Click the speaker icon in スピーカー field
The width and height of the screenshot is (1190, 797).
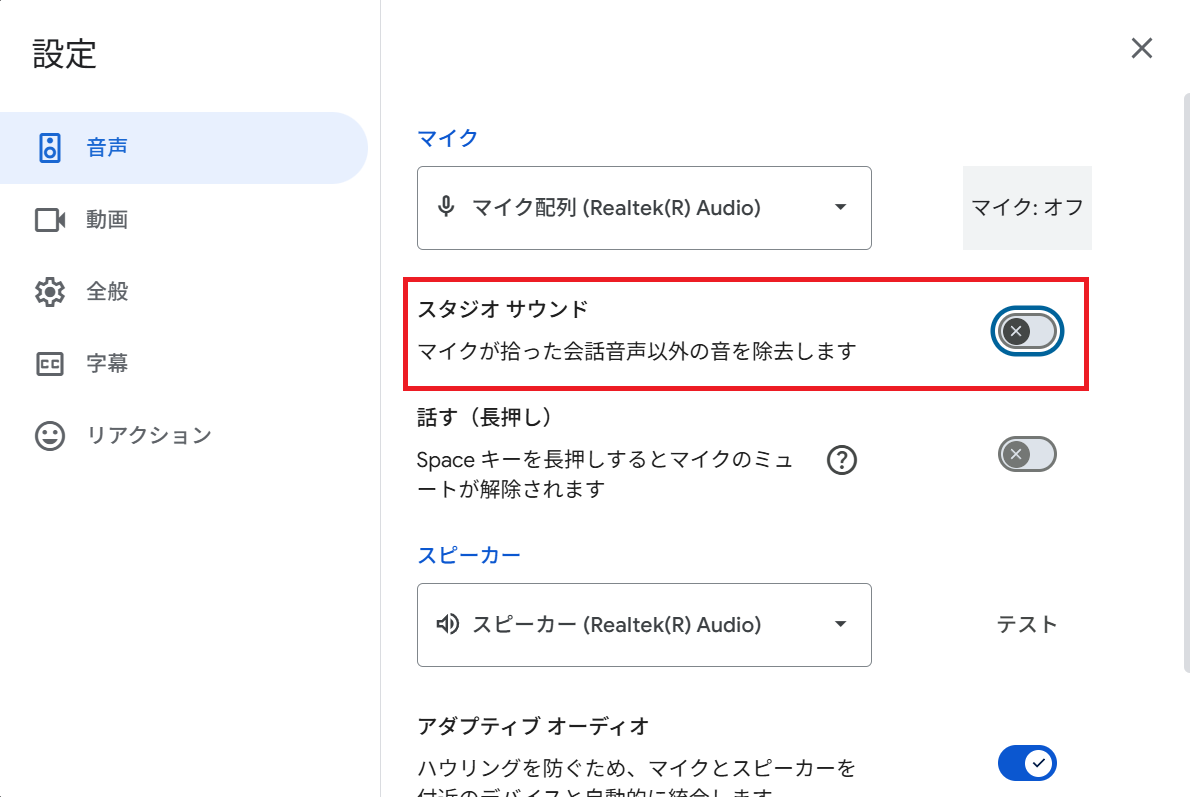click(447, 625)
